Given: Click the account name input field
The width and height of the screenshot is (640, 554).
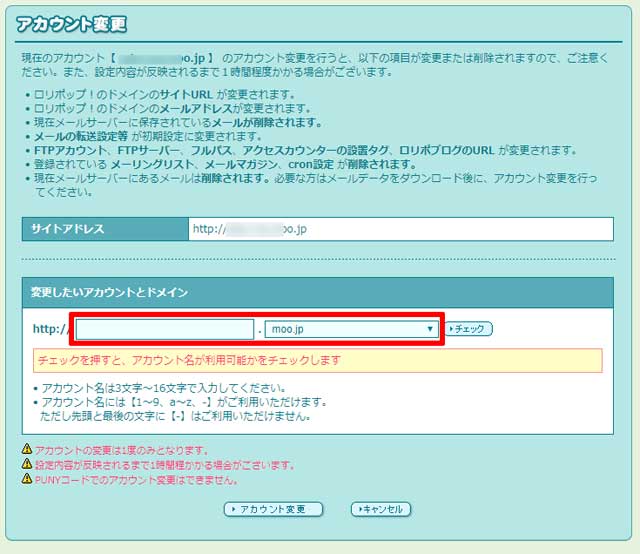Looking at the screenshot, I should [x=165, y=329].
